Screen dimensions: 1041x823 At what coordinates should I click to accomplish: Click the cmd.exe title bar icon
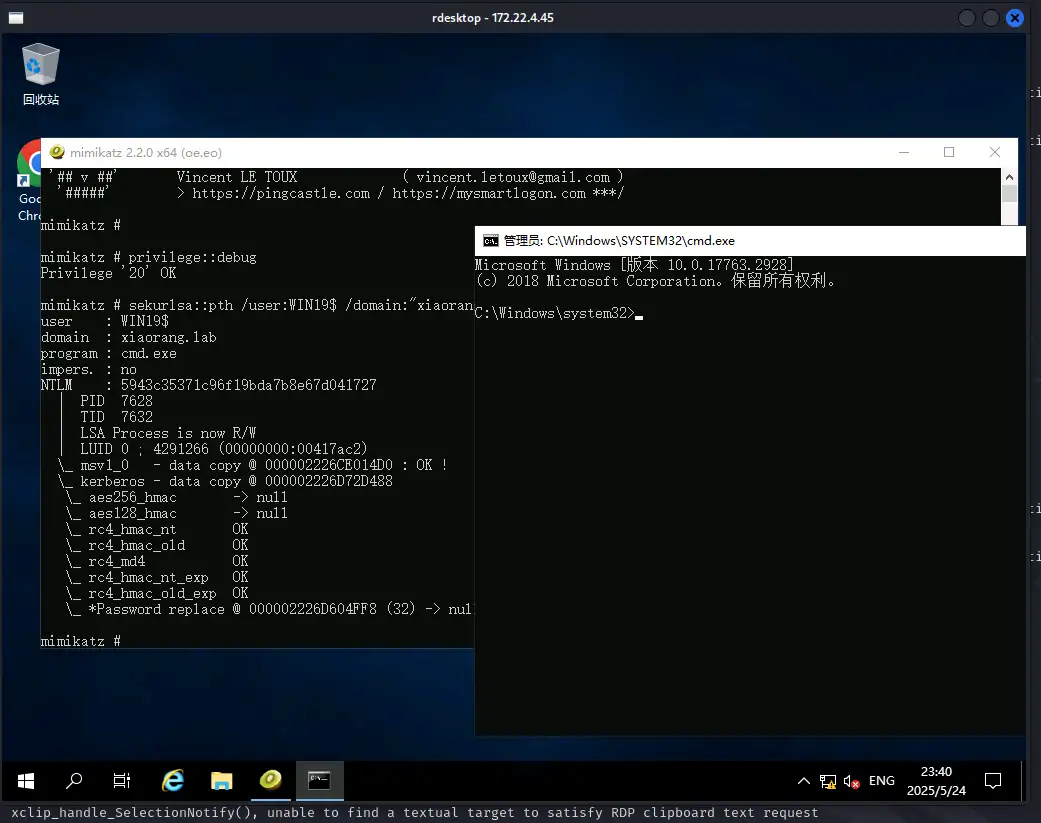coord(491,240)
